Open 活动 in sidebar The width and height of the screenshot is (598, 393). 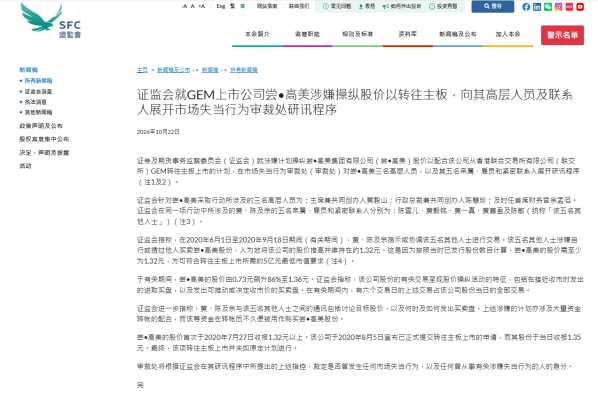click(x=26, y=166)
